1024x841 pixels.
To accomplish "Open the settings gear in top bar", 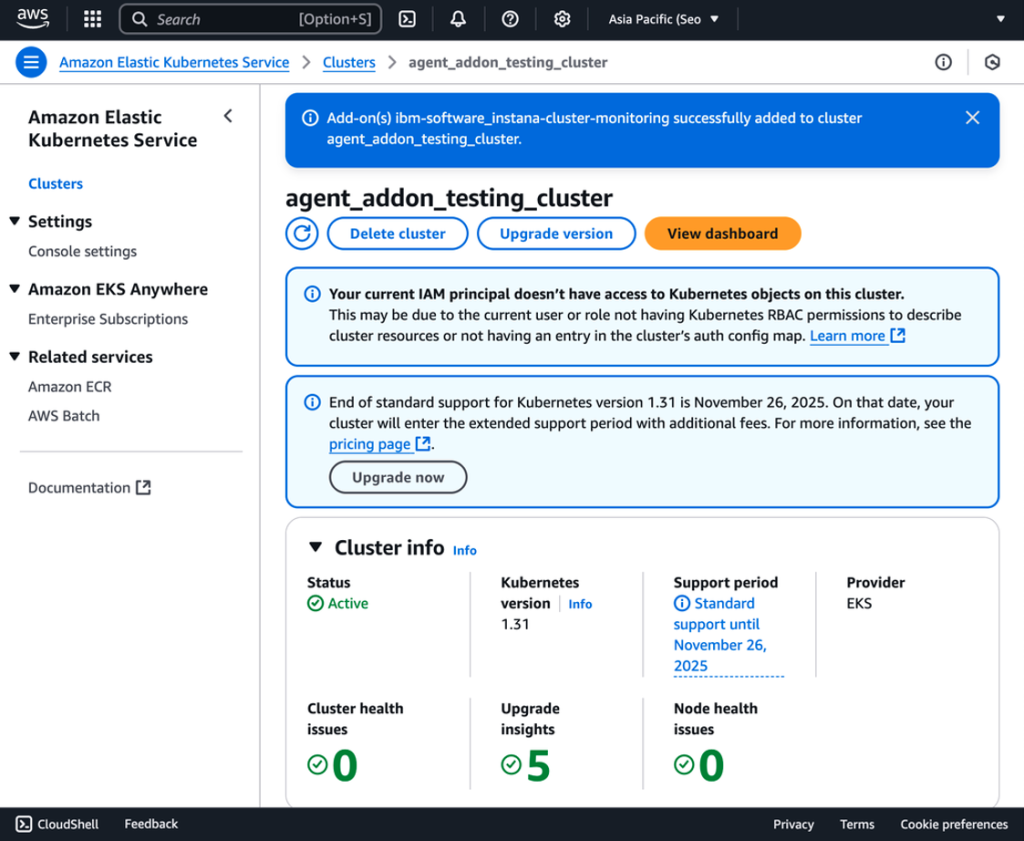I will tap(562, 19).
